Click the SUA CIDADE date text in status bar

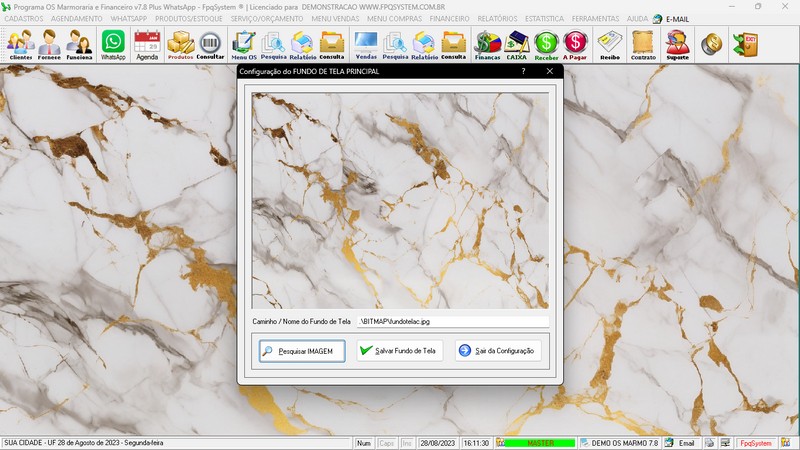[84, 443]
